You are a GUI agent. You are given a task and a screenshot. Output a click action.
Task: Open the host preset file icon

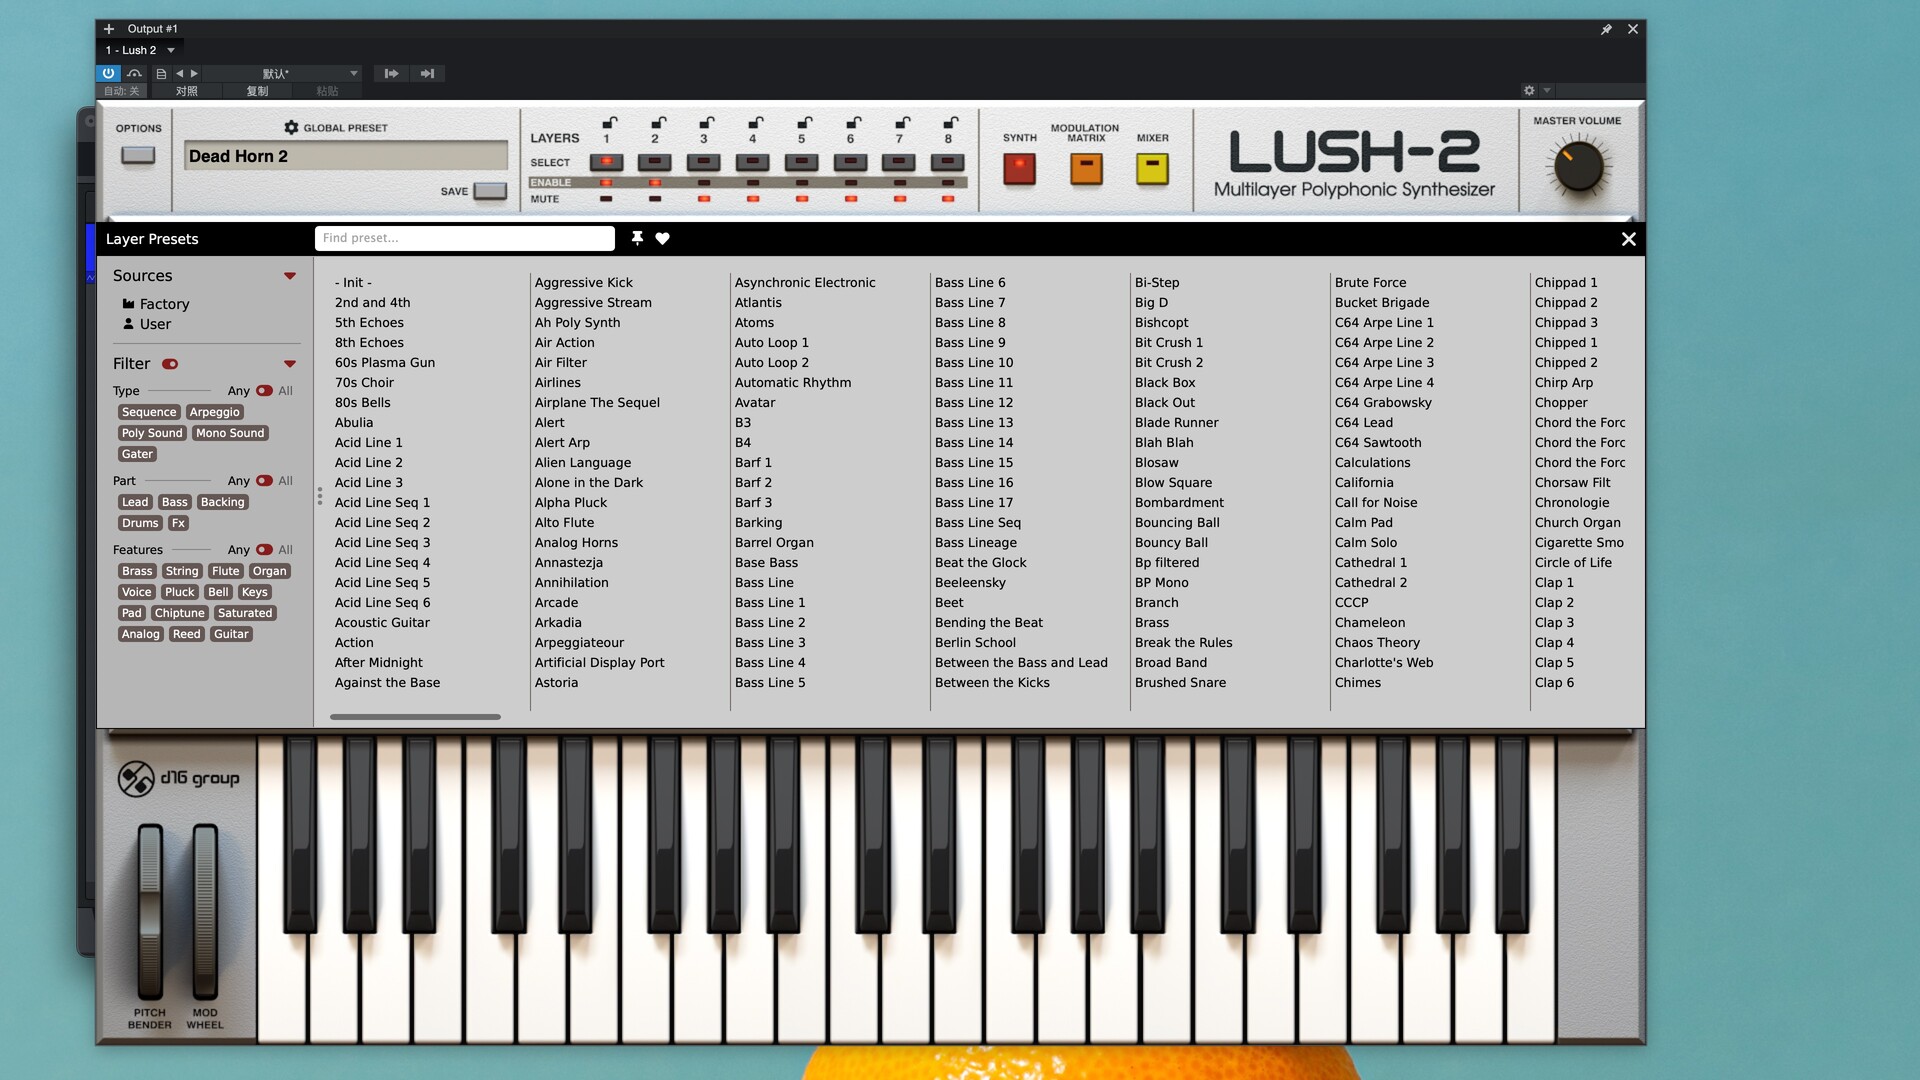(161, 73)
